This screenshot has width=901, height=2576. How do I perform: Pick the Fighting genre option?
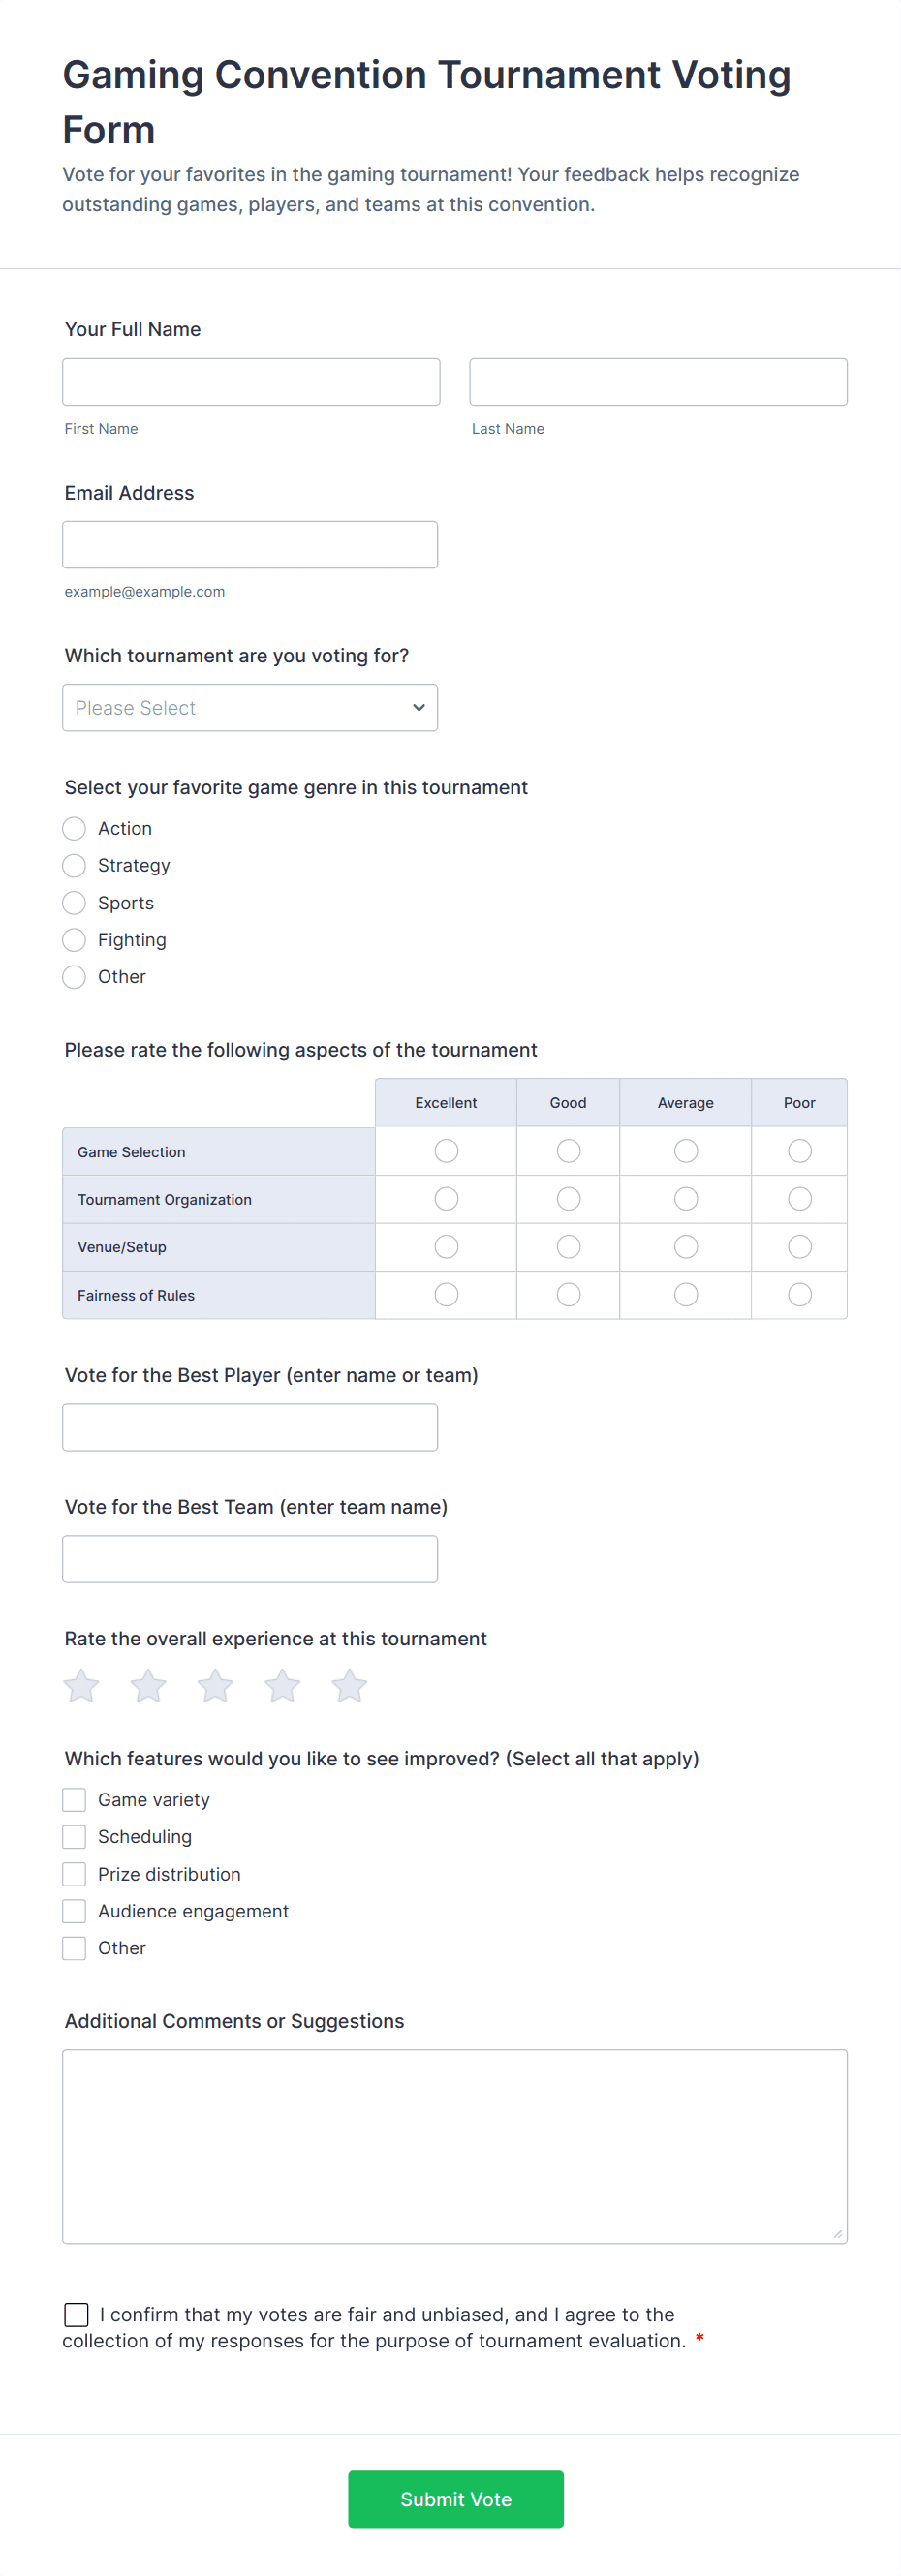coord(74,940)
